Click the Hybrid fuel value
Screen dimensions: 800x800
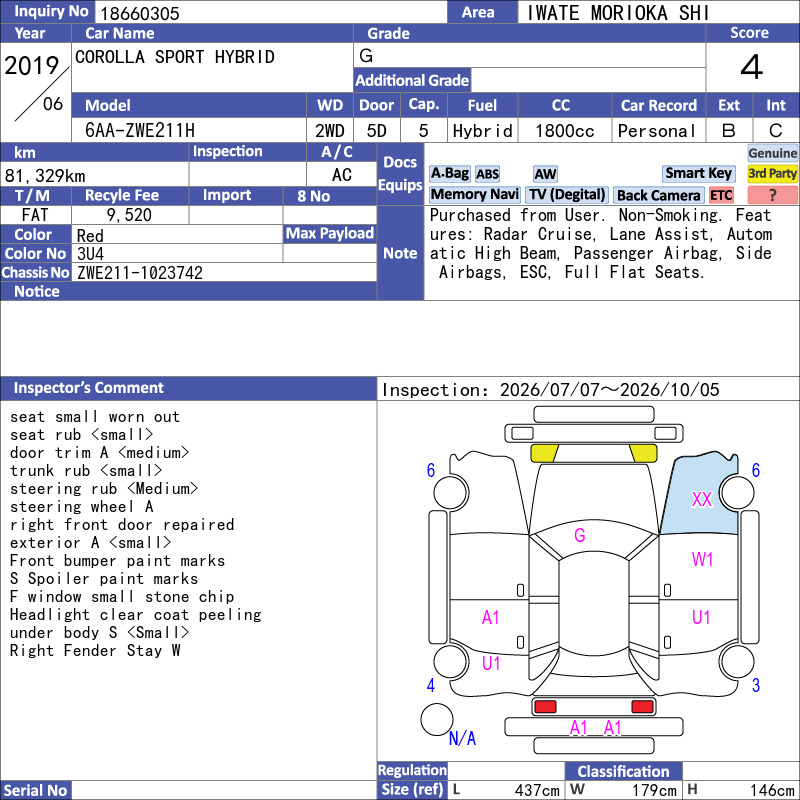click(x=482, y=131)
